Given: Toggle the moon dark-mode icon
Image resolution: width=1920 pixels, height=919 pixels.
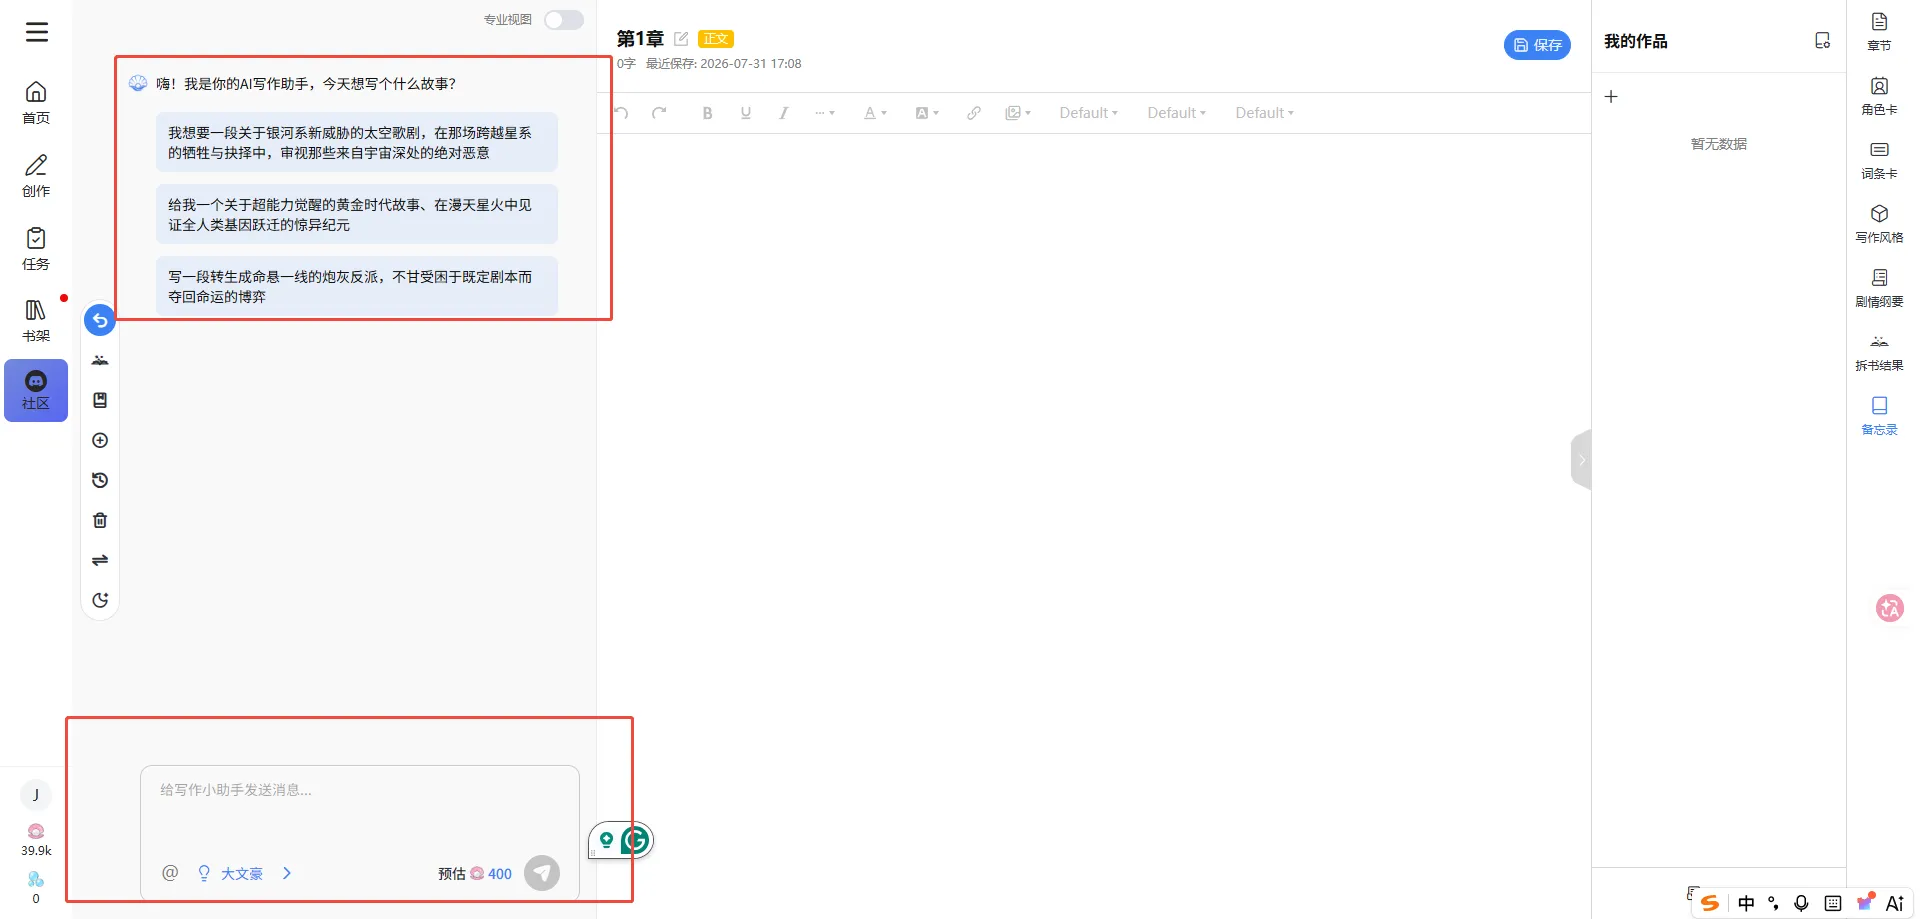Looking at the screenshot, I should 100,600.
